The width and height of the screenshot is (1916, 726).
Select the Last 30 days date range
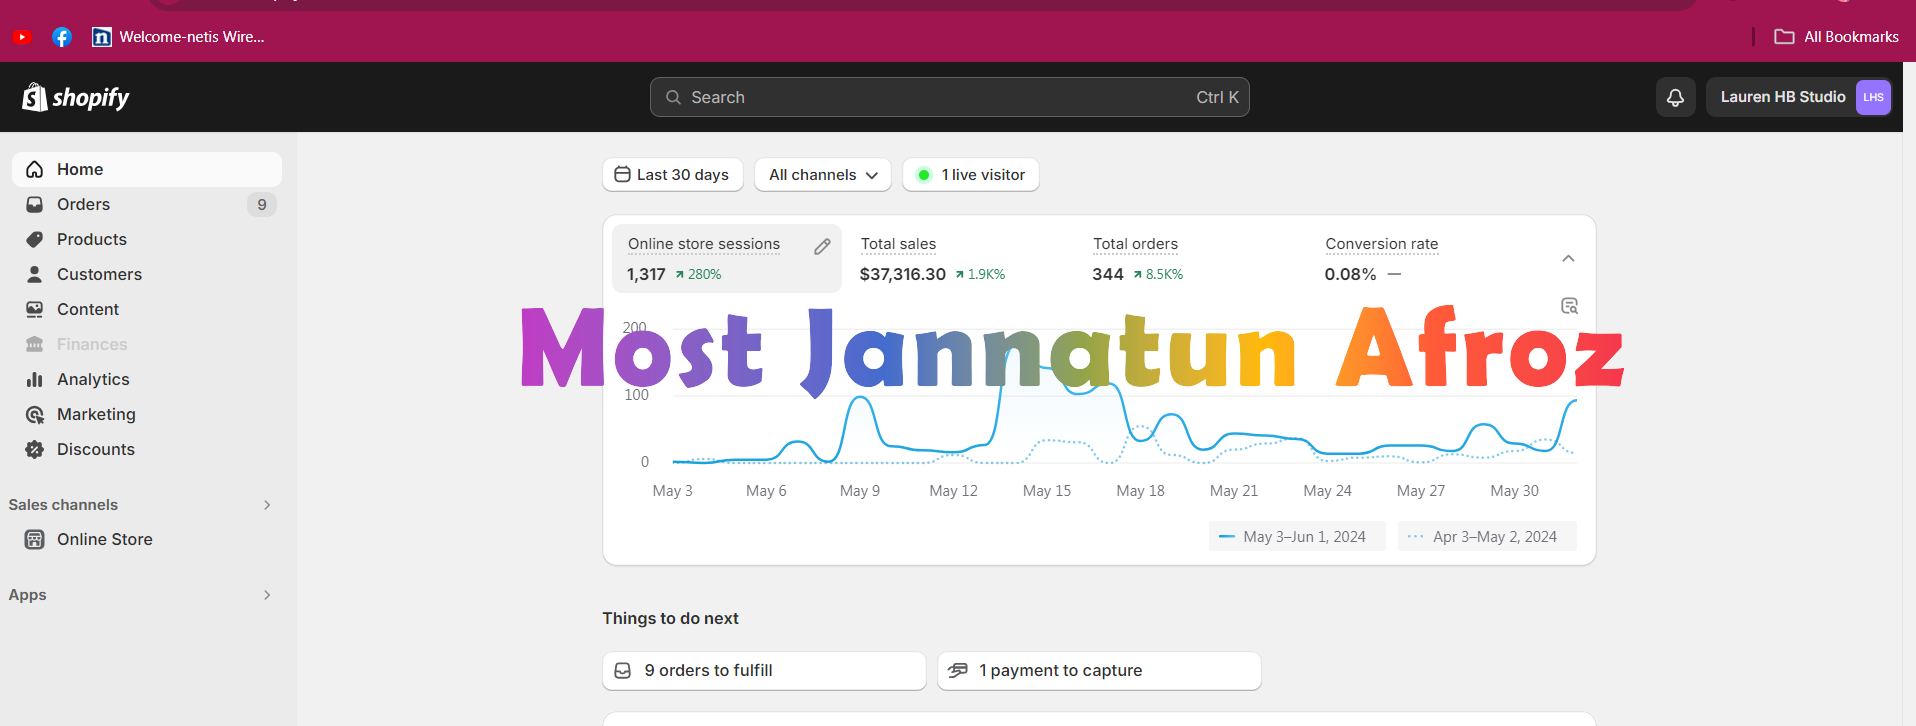pos(672,175)
